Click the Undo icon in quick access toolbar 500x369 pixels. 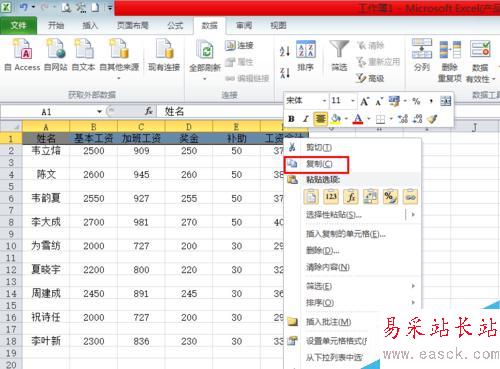(24, 7)
